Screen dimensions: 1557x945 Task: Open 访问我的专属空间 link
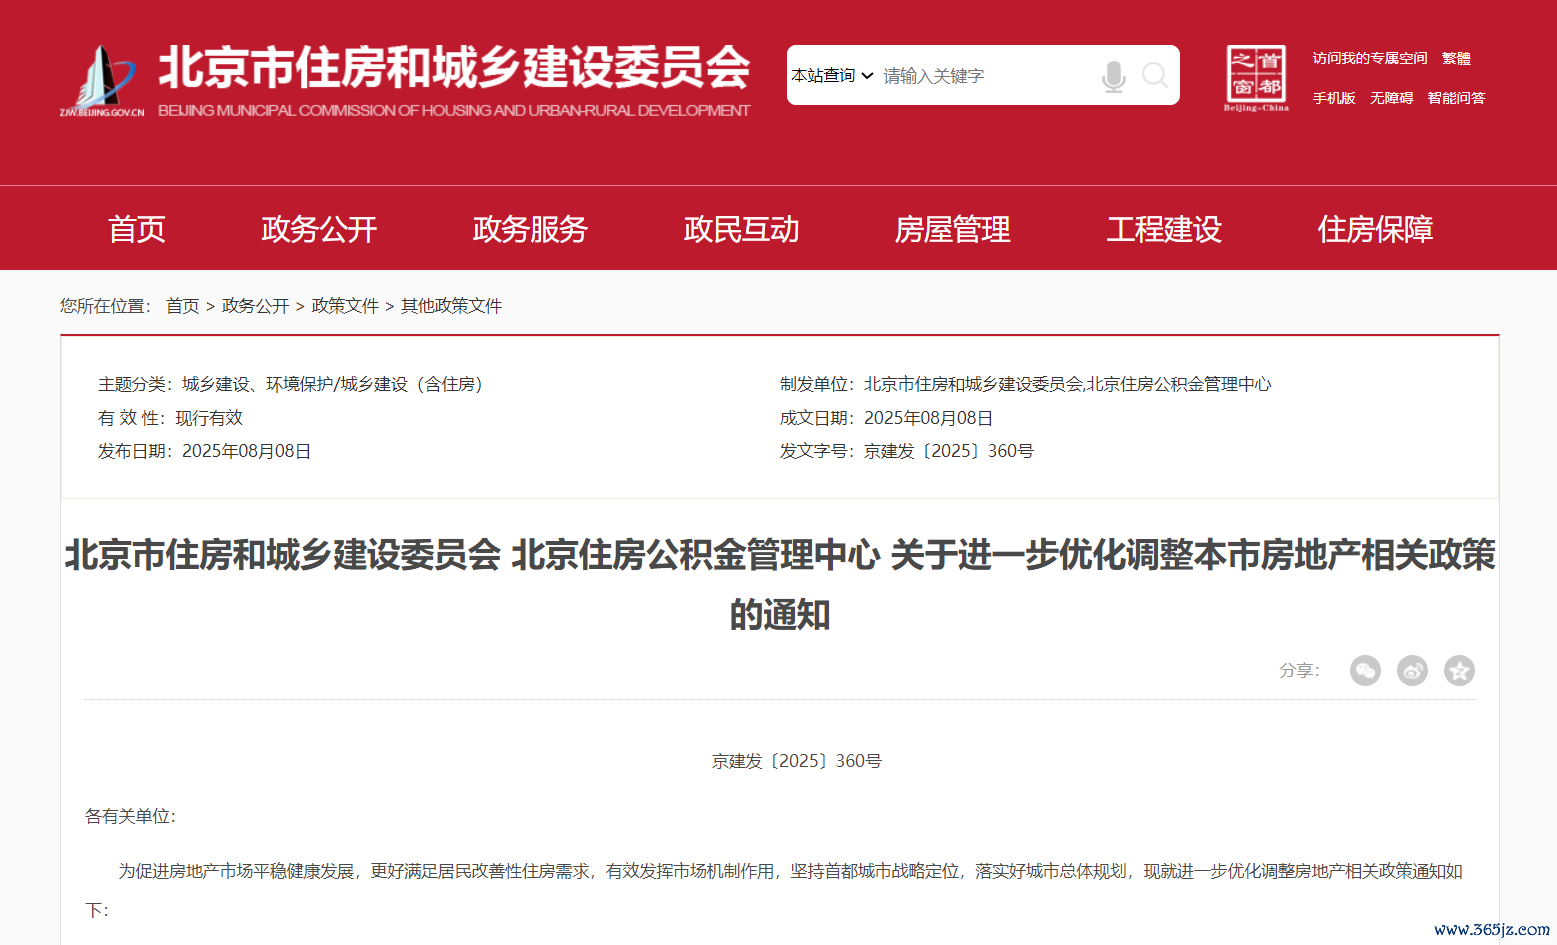[x=1369, y=58]
